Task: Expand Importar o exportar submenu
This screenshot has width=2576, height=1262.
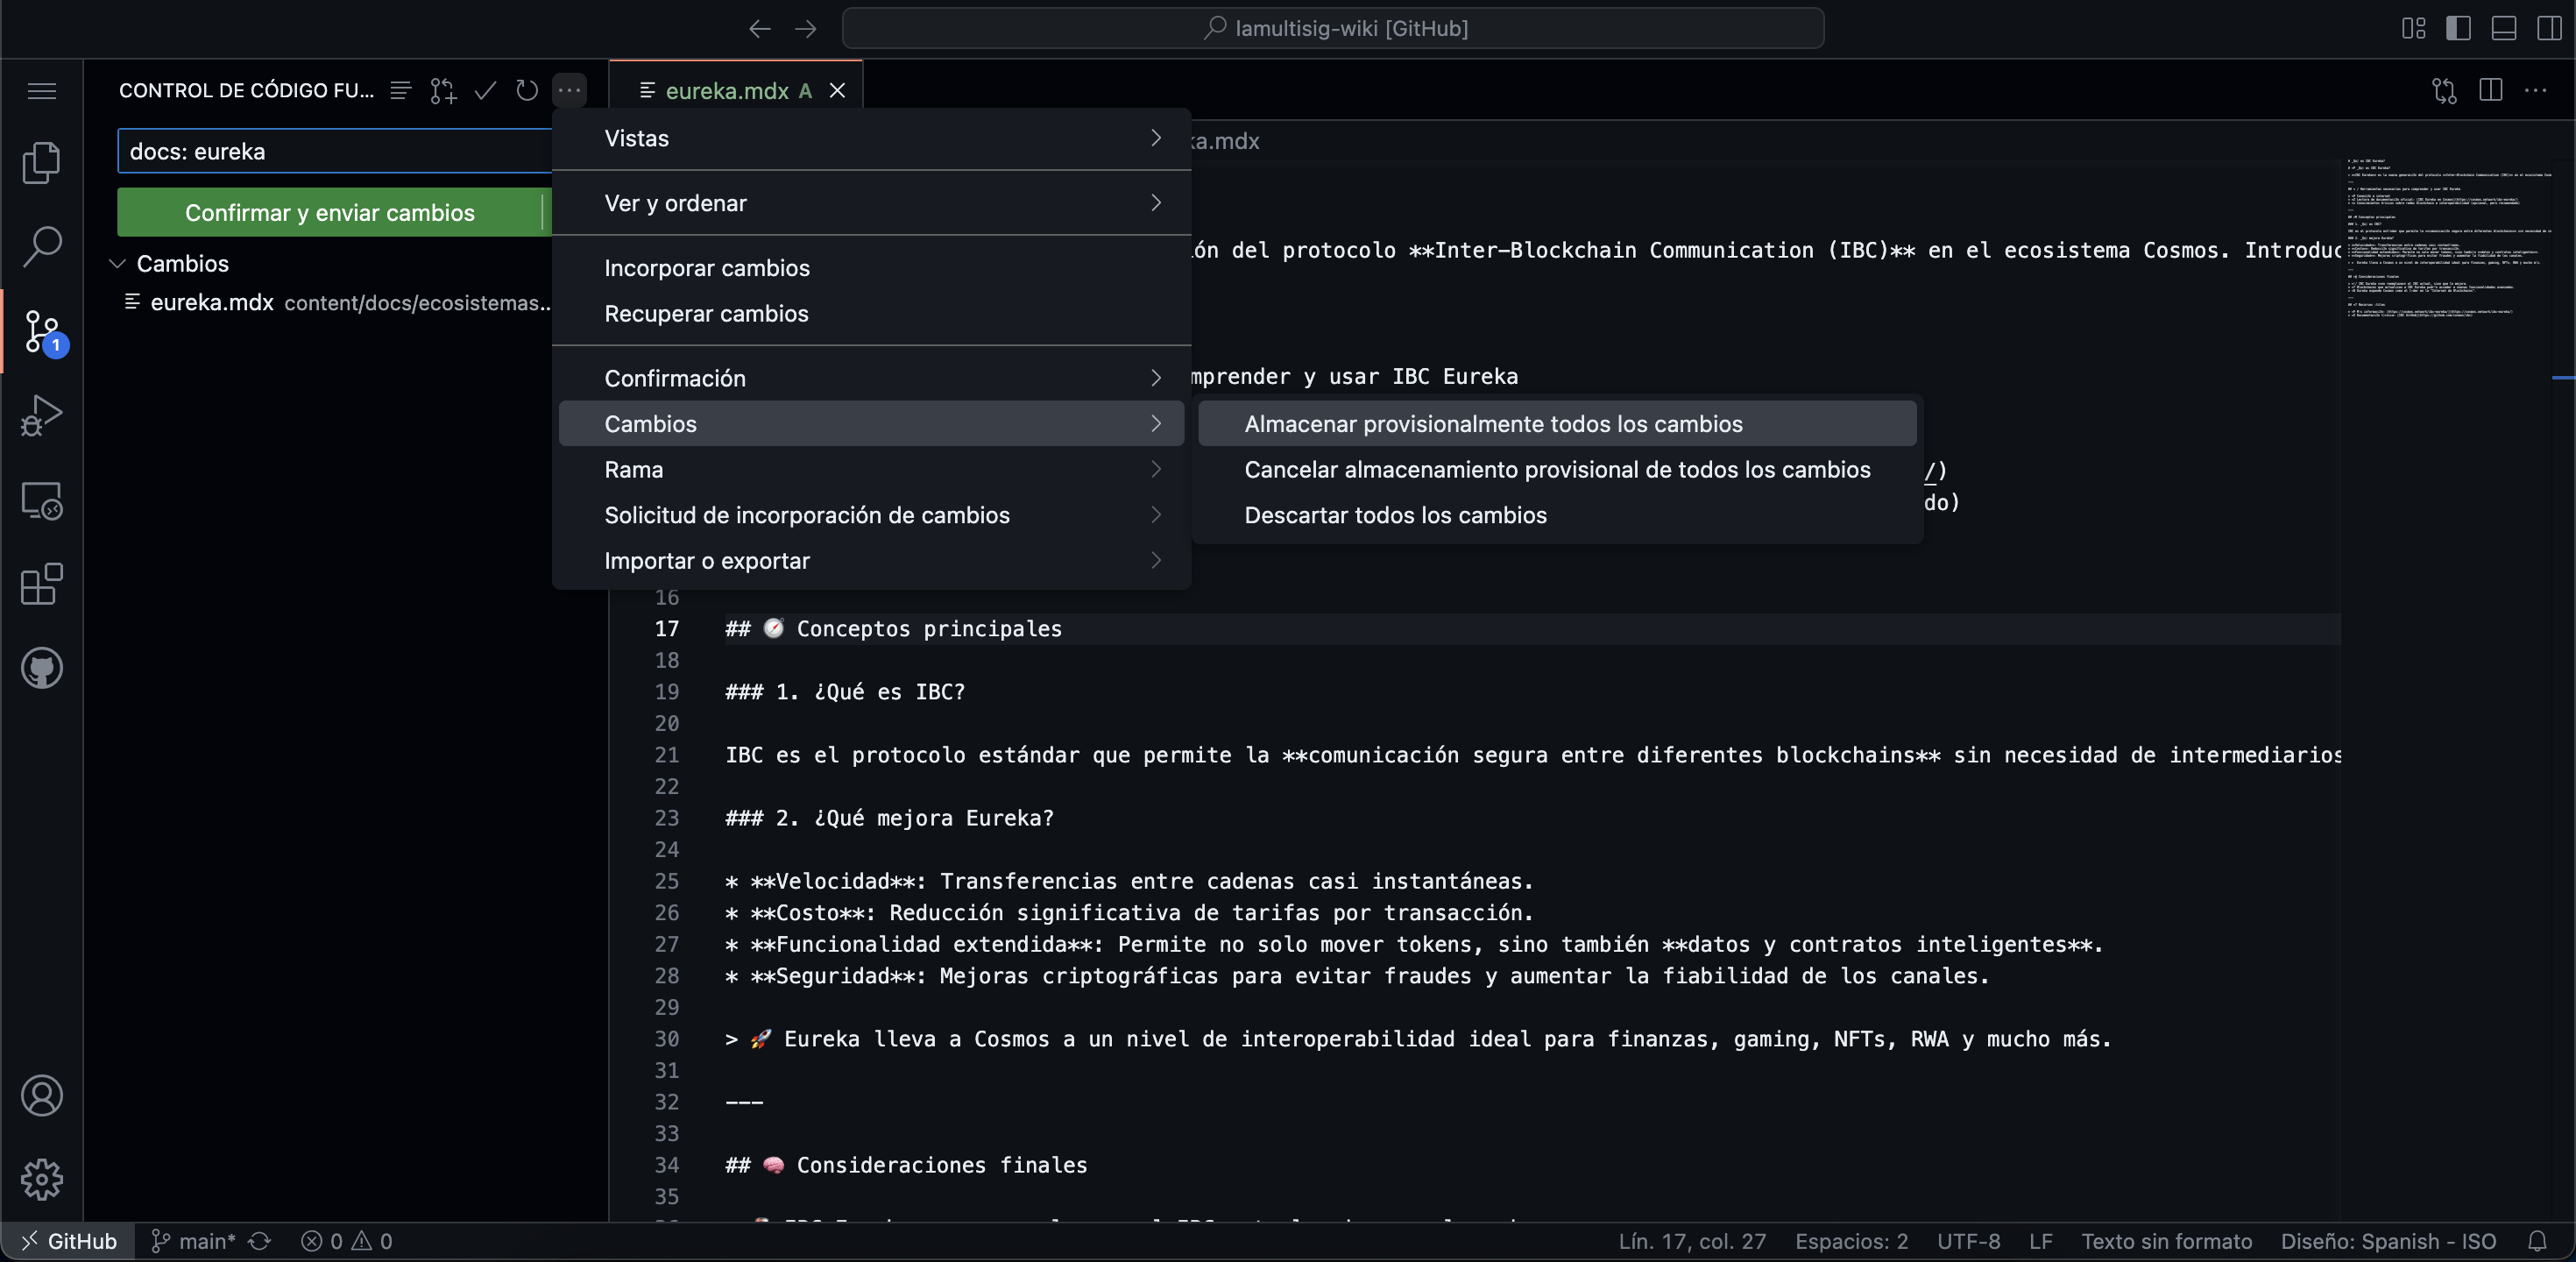Action: (871, 561)
